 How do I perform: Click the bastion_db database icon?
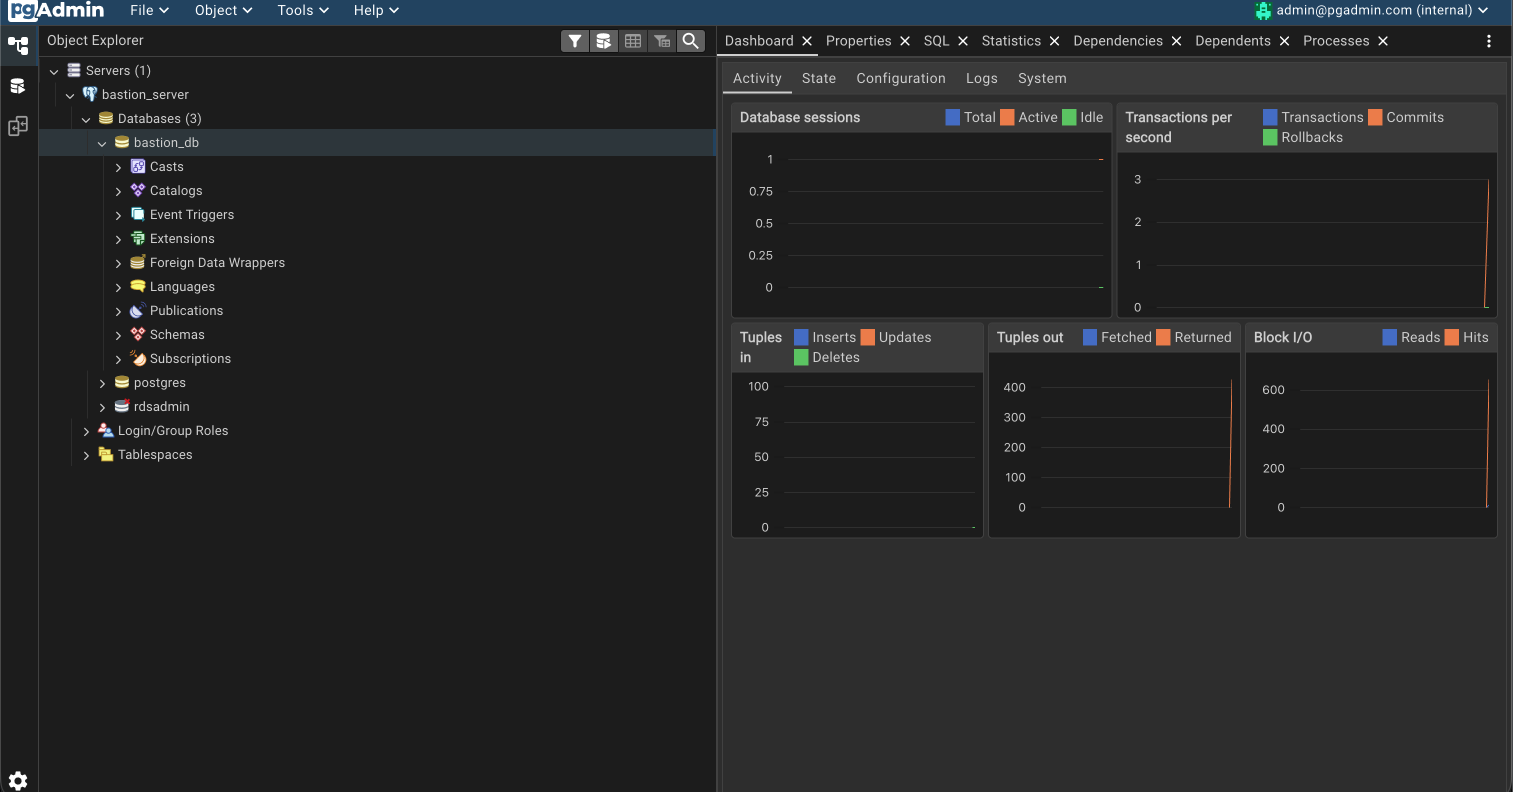[x=122, y=142]
